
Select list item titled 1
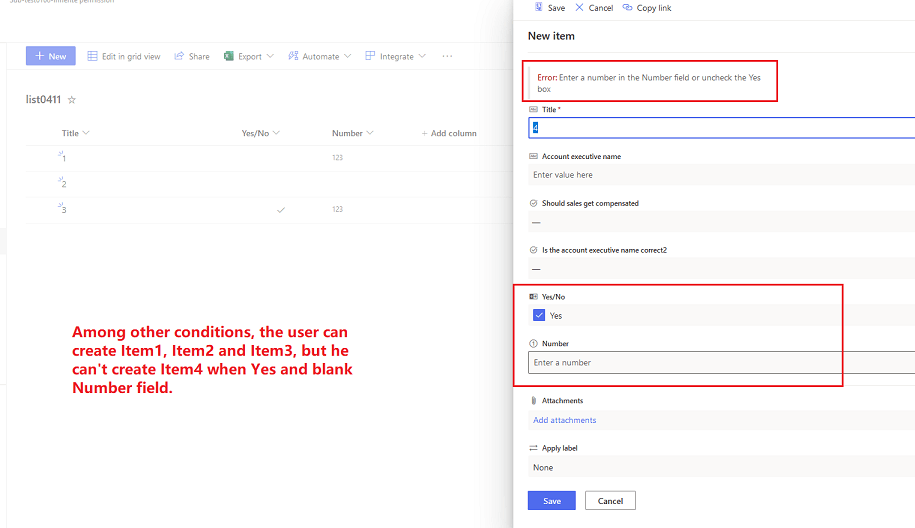tap(64, 158)
